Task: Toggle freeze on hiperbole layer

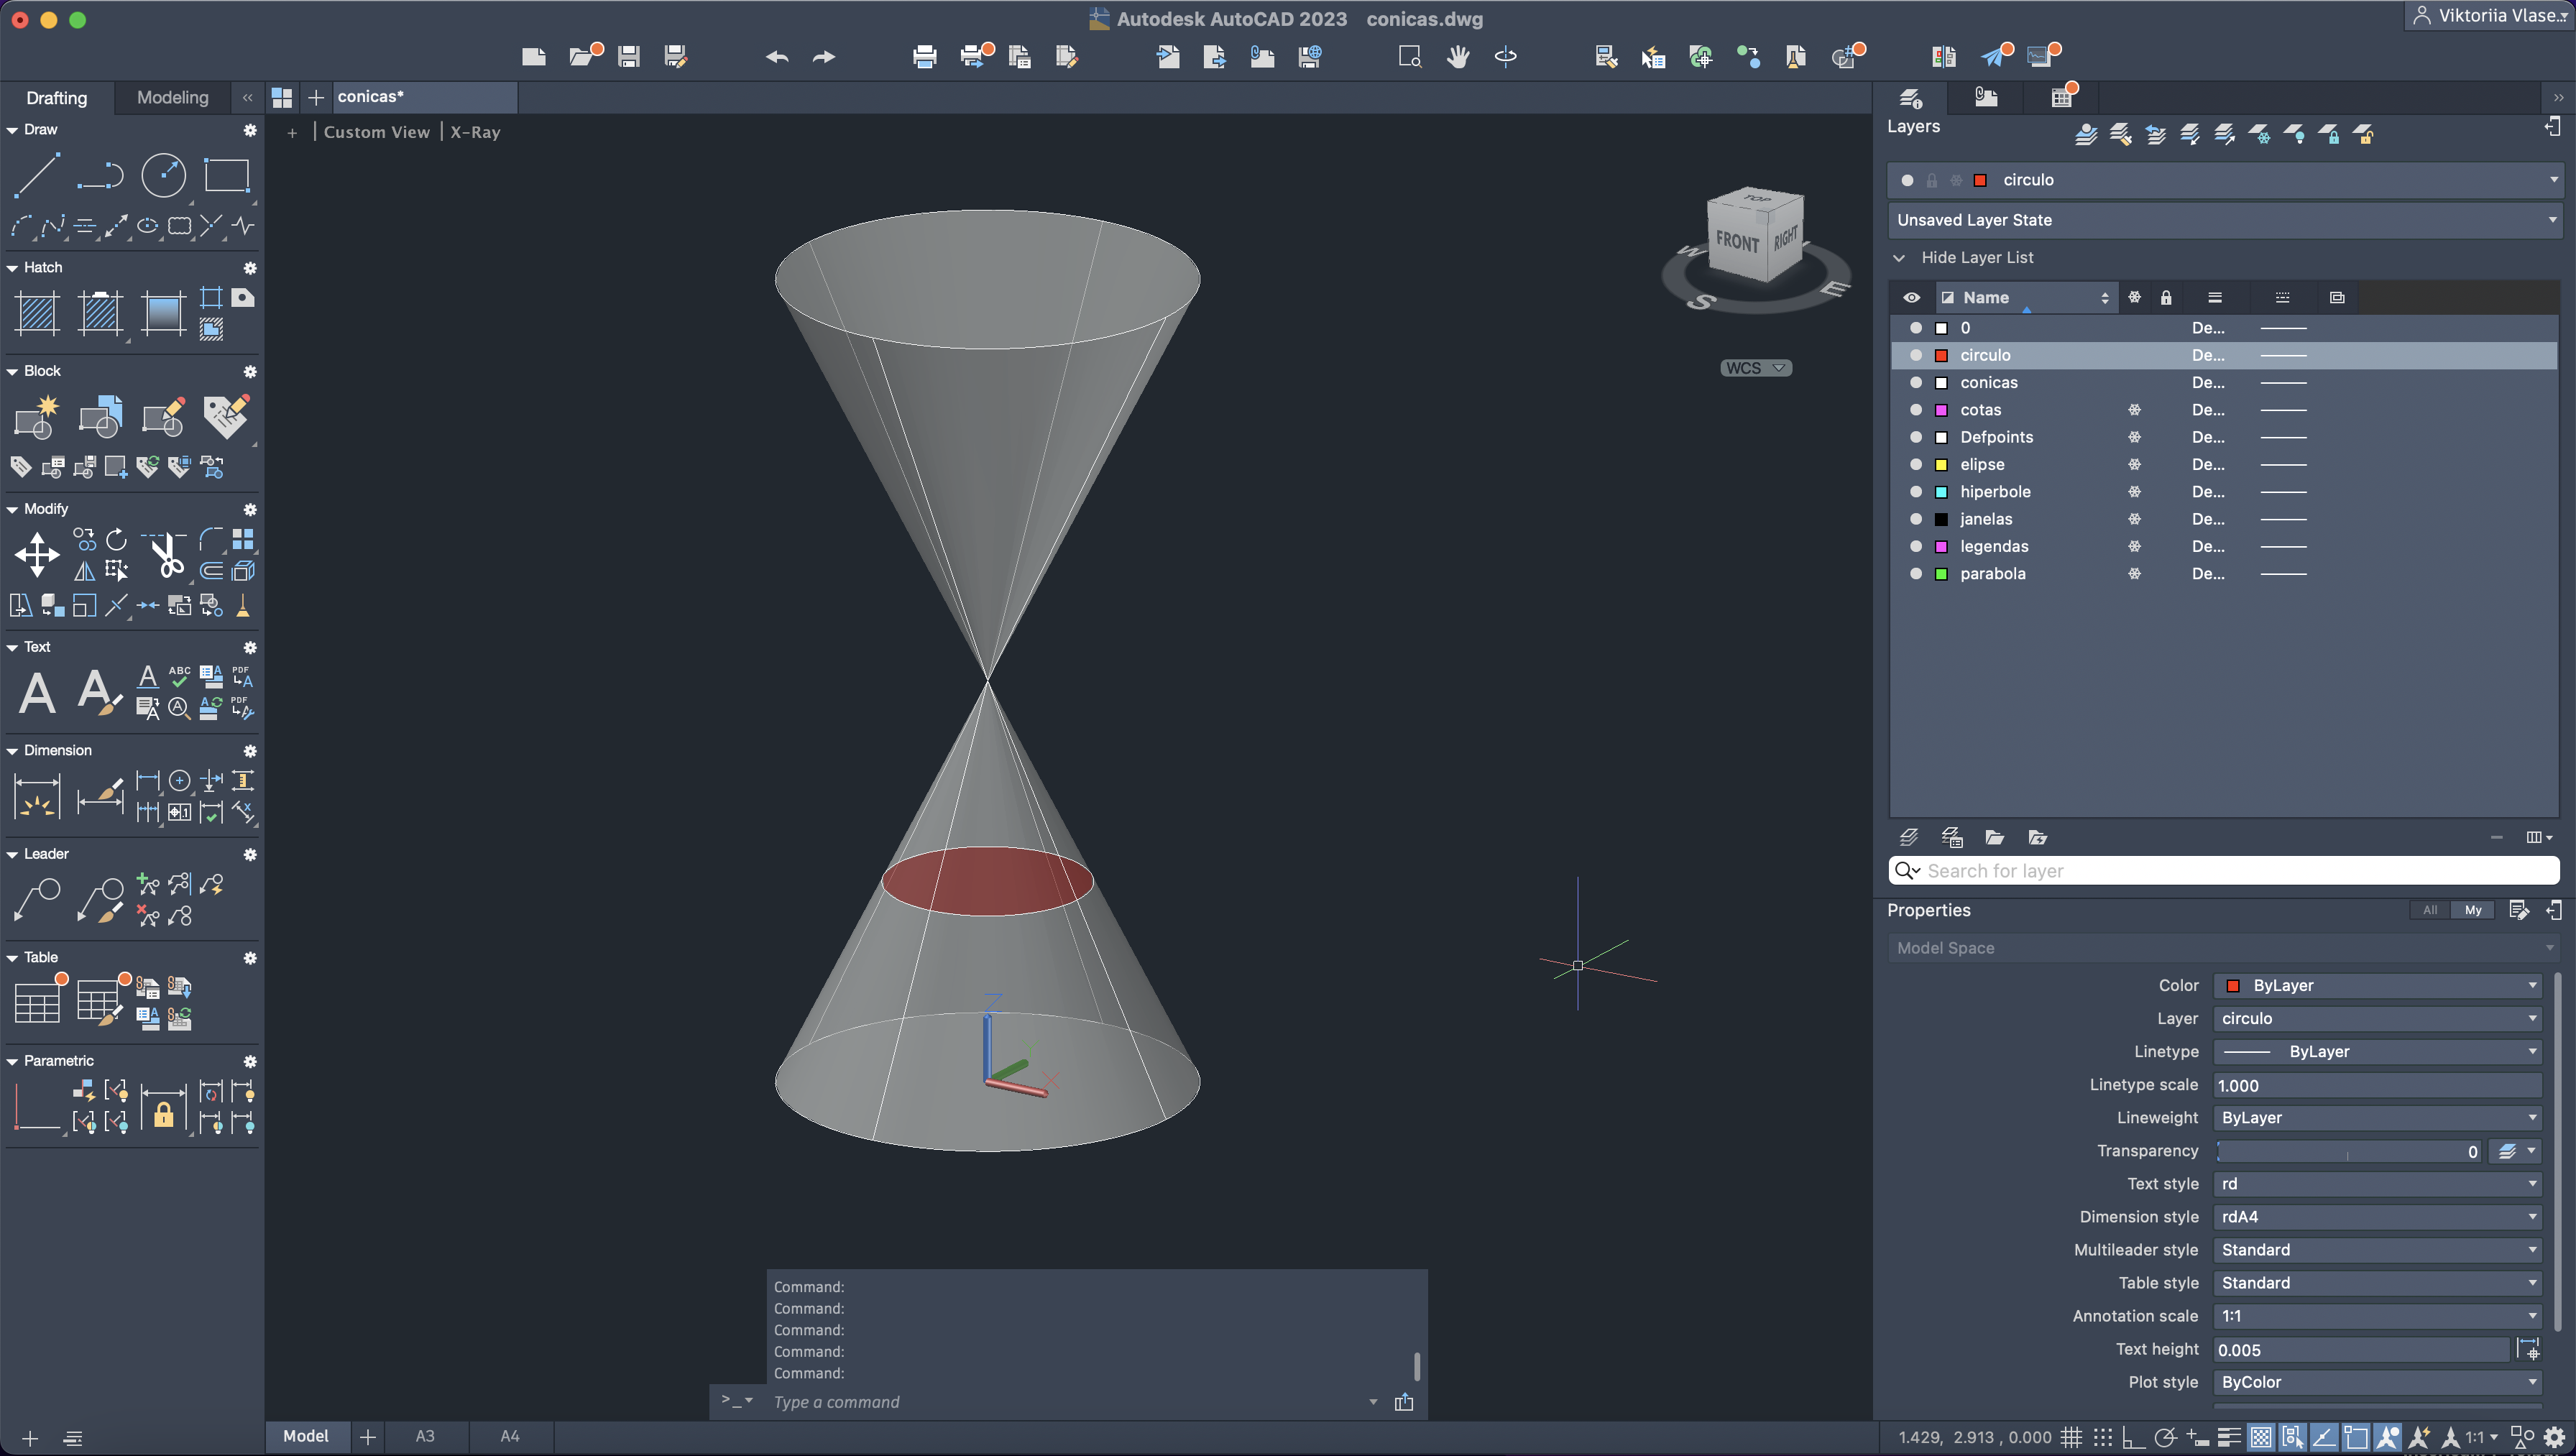Action: 2134,492
